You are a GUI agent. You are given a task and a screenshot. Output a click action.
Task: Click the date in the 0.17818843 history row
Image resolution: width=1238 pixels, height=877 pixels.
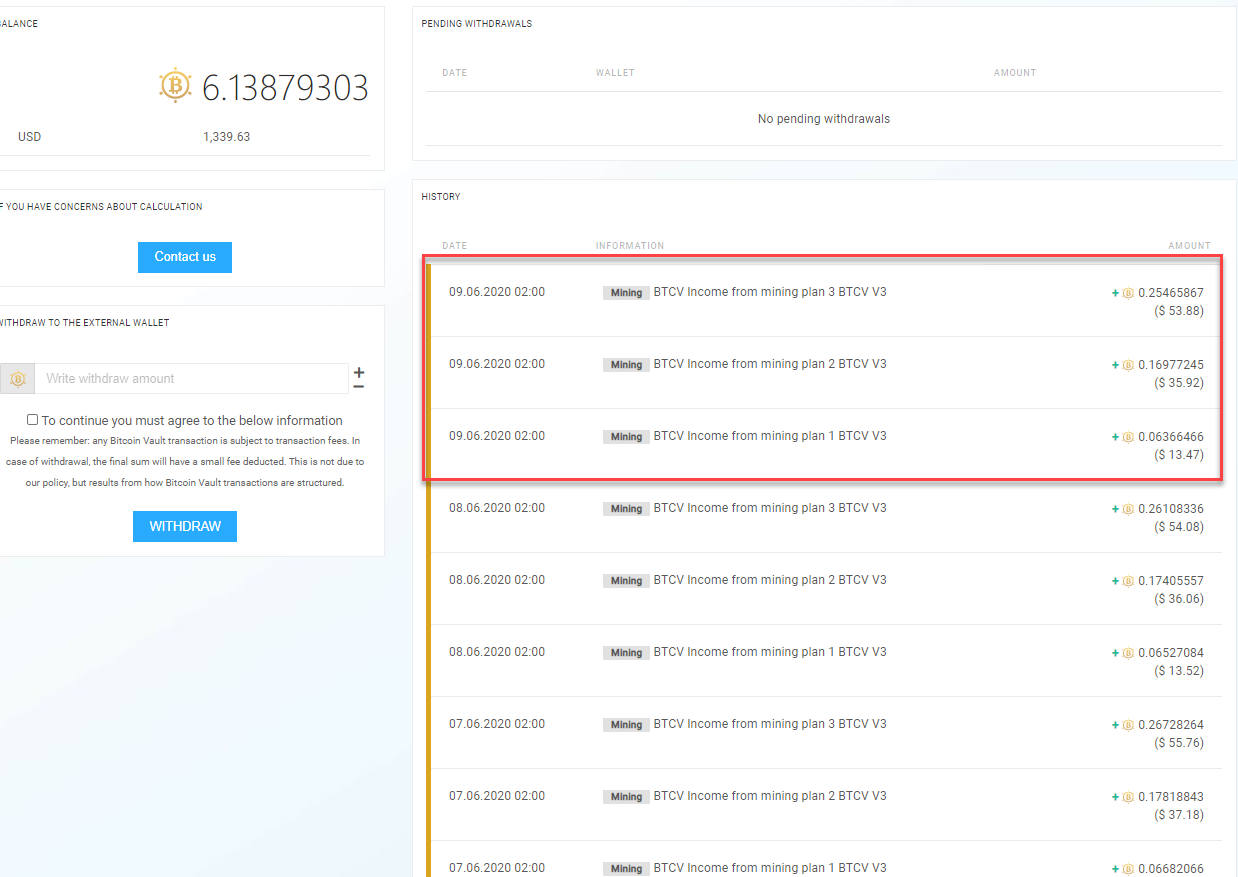tap(497, 796)
